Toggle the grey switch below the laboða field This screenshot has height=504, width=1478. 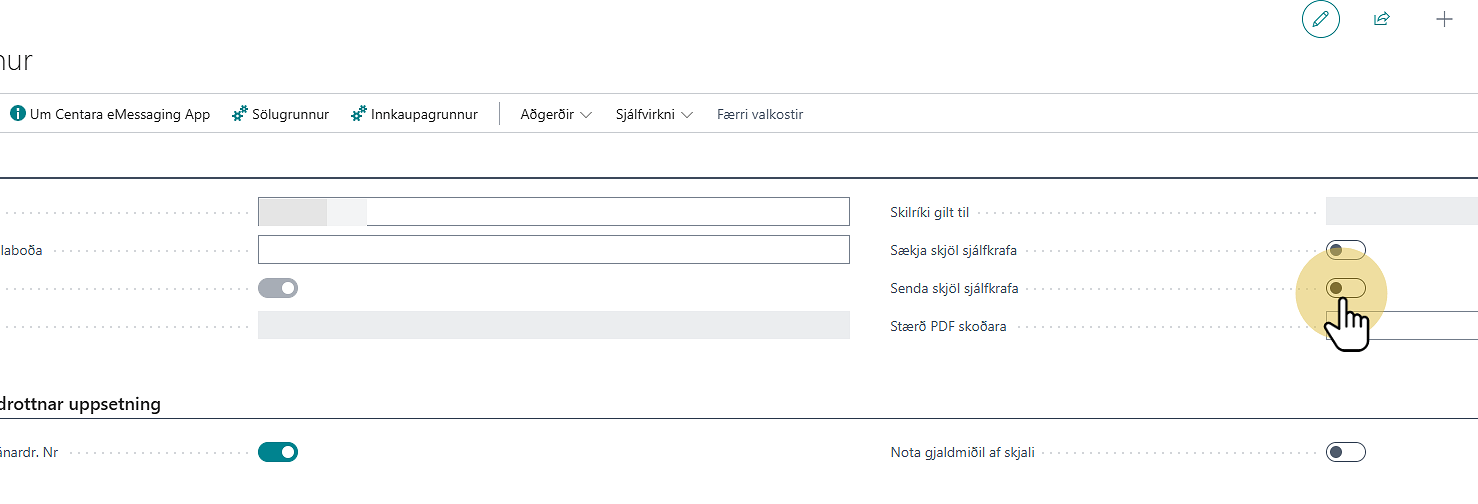pos(278,288)
